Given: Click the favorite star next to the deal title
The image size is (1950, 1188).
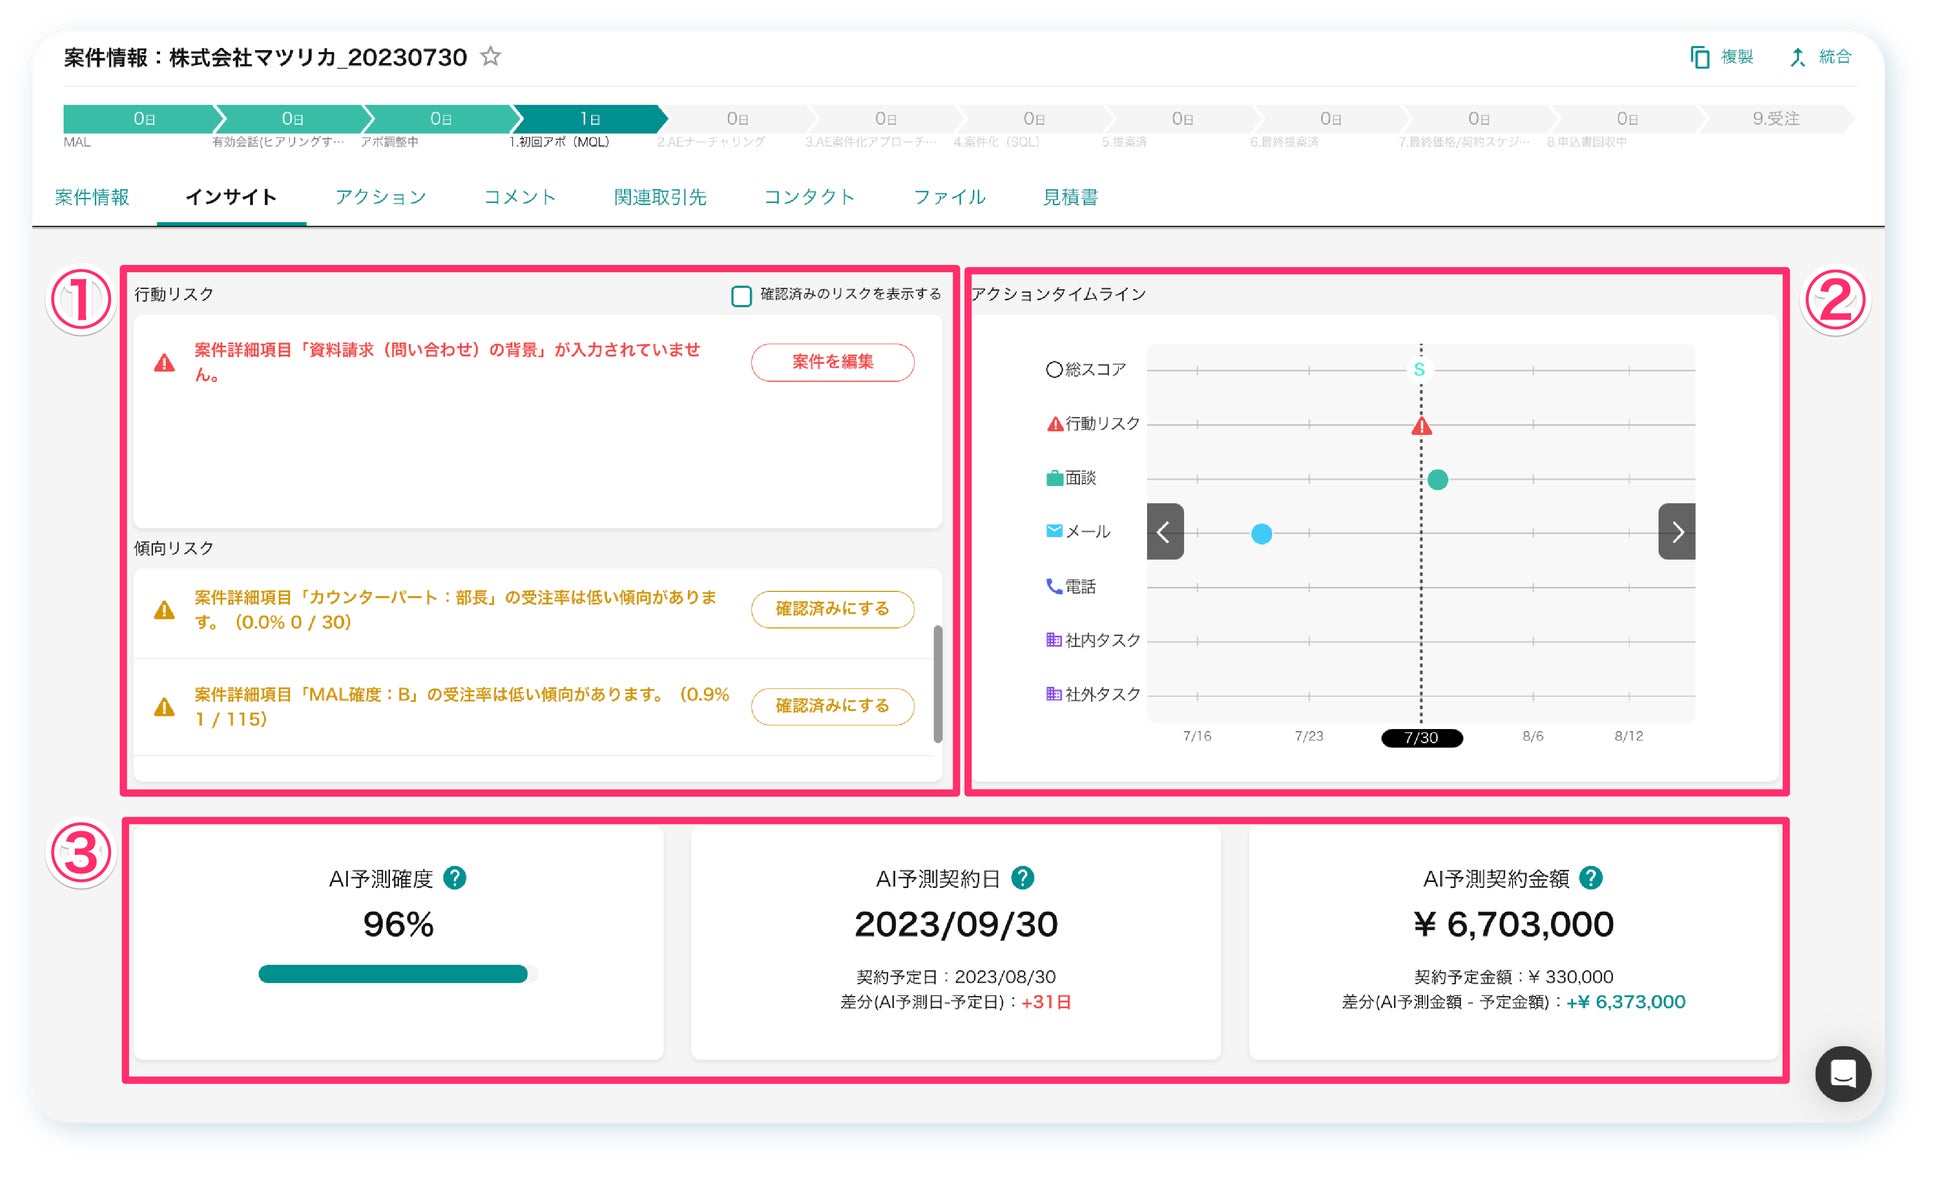Looking at the screenshot, I should tap(490, 57).
